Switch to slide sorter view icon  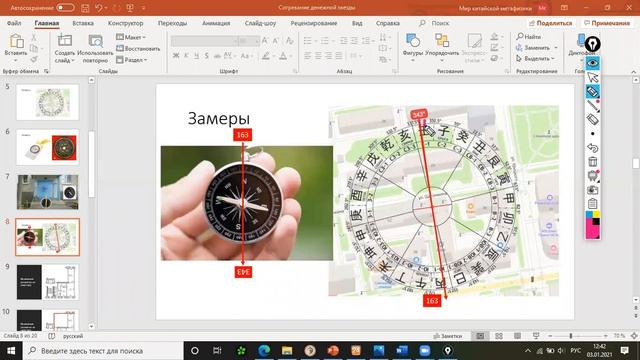[x=499, y=336]
